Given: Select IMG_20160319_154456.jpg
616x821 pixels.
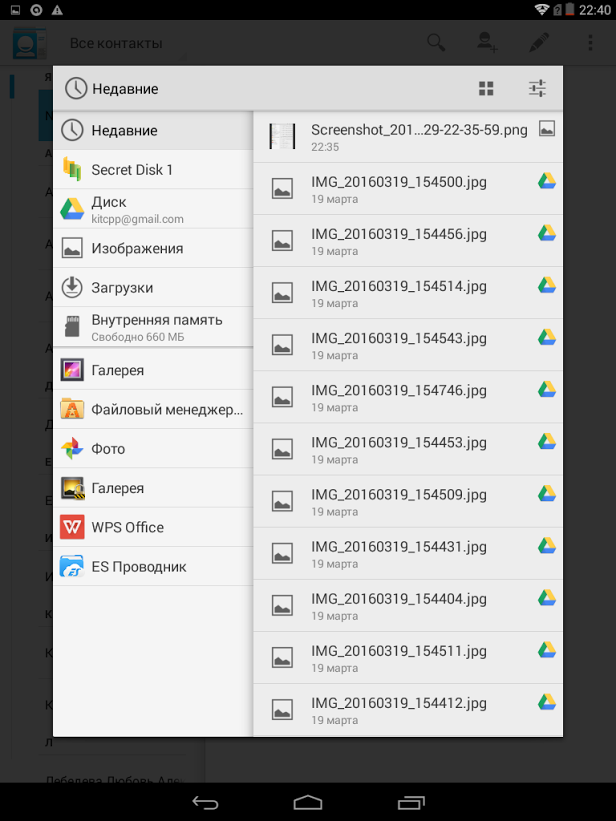Looking at the screenshot, I should pyautogui.click(x=408, y=241).
